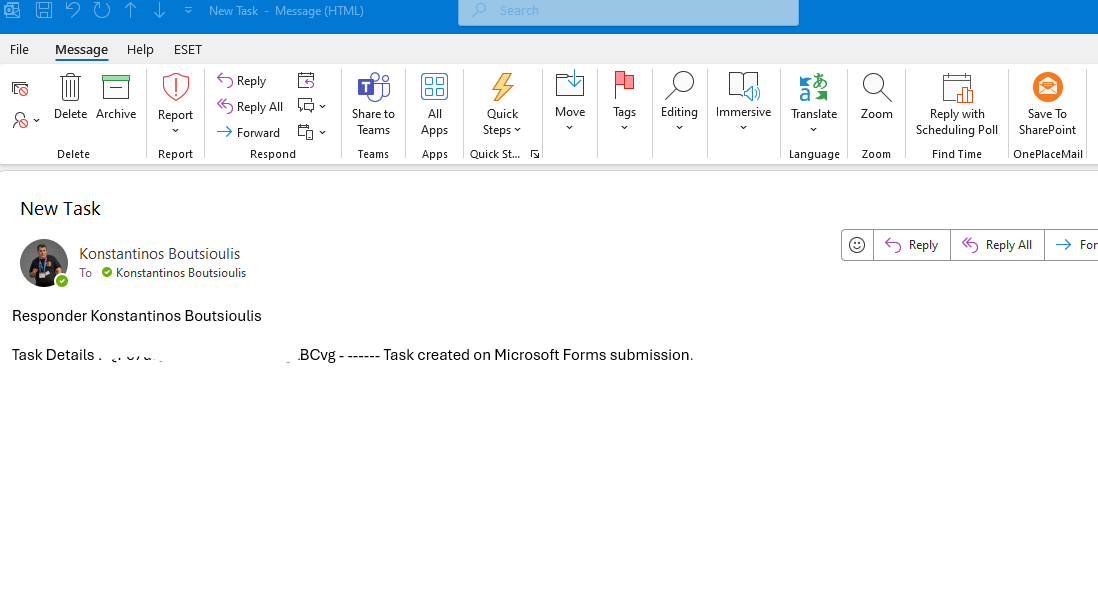The width and height of the screenshot is (1098, 604).
Task: Save the message using the title bar icon
Action: (44, 10)
